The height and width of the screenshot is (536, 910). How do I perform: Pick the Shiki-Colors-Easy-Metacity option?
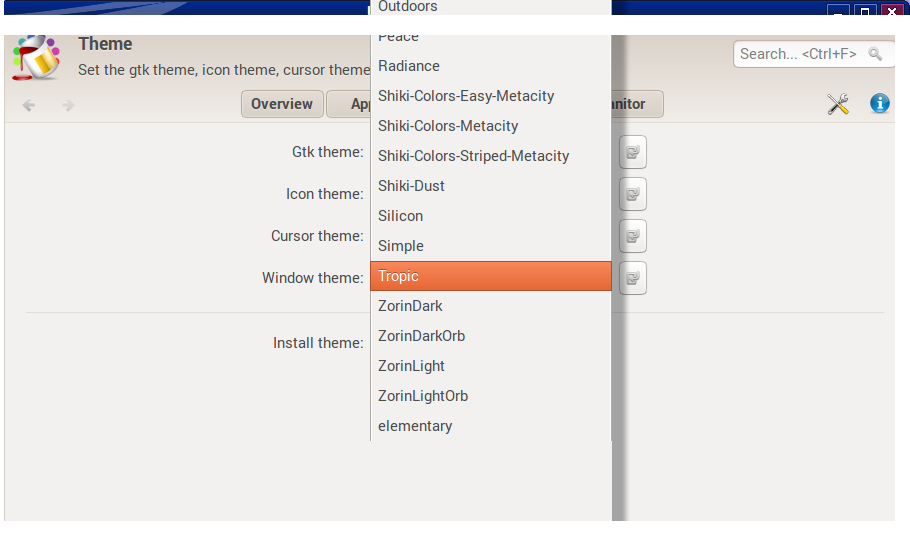[490, 96]
